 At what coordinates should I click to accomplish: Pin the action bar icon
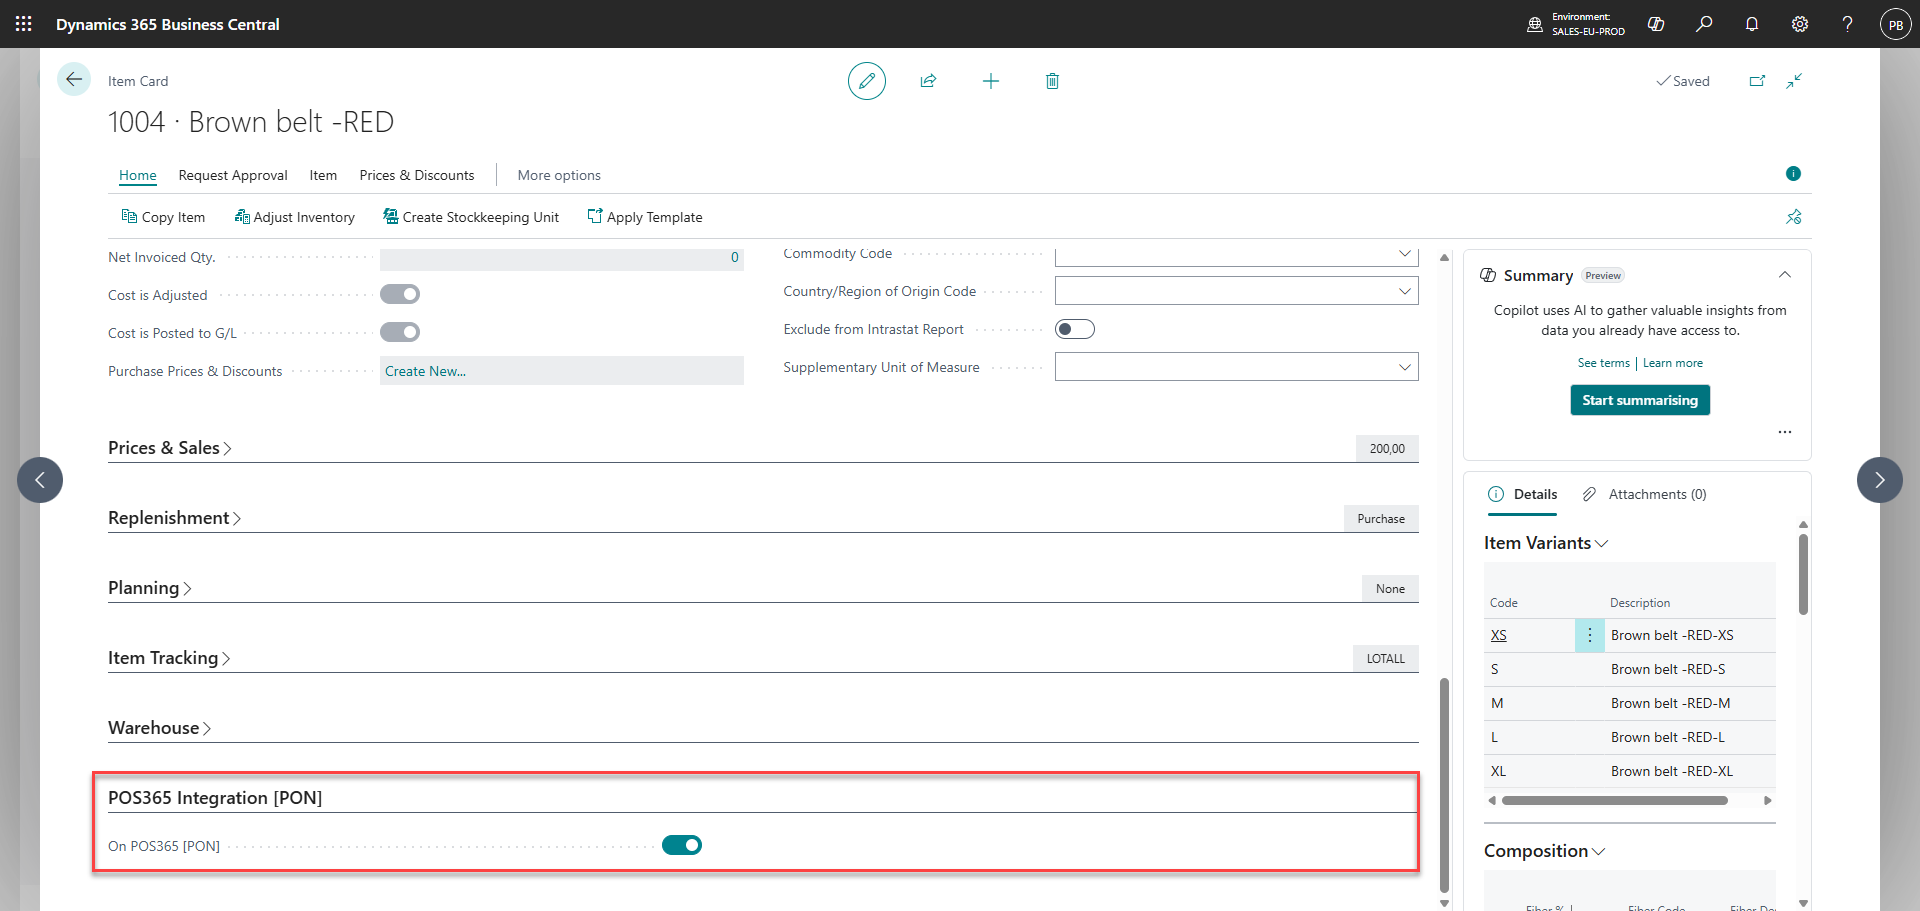pyautogui.click(x=1794, y=217)
